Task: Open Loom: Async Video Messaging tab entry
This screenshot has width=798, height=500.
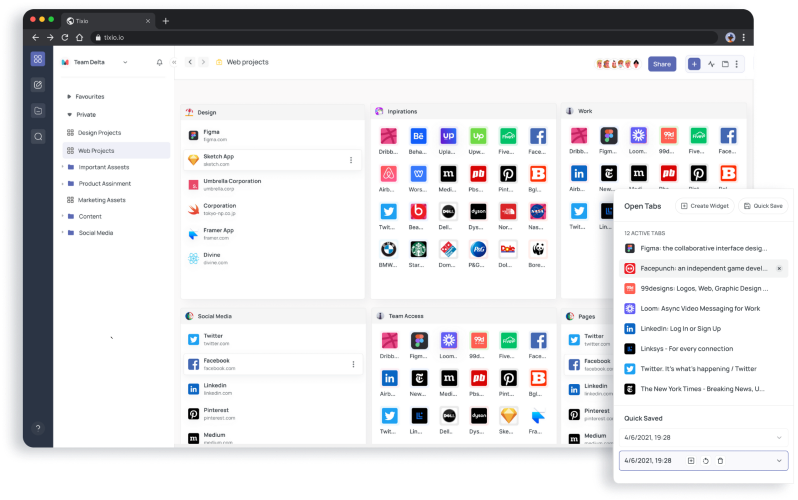Action: 703,309
